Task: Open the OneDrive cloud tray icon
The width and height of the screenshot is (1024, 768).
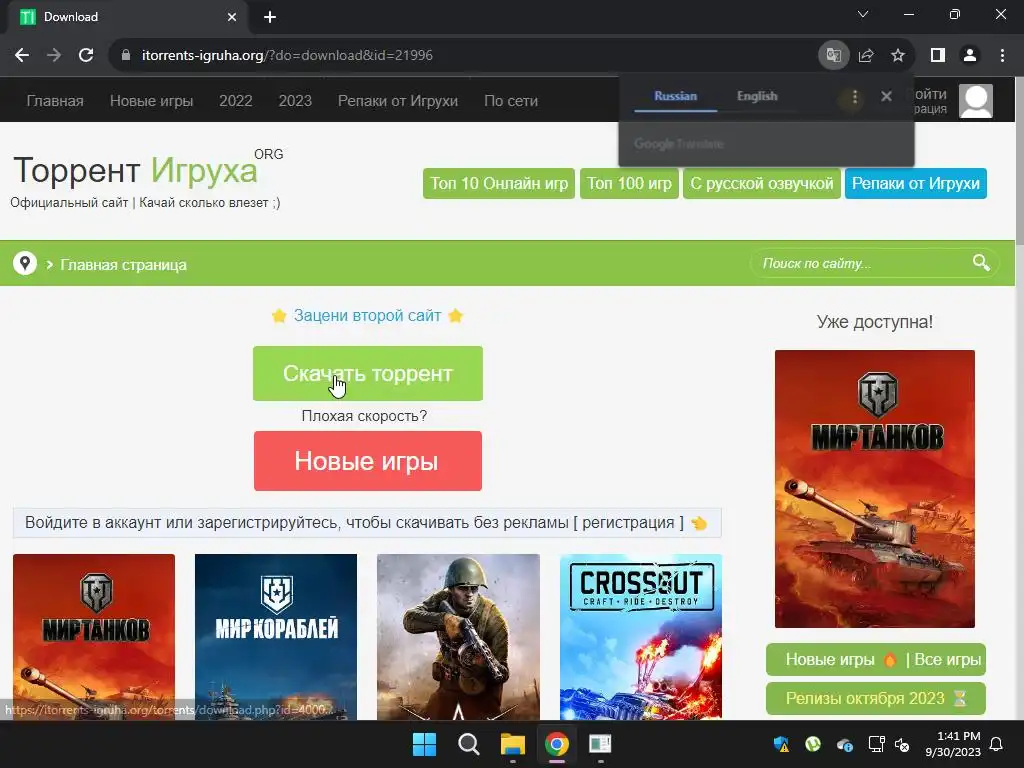Action: pos(844,744)
